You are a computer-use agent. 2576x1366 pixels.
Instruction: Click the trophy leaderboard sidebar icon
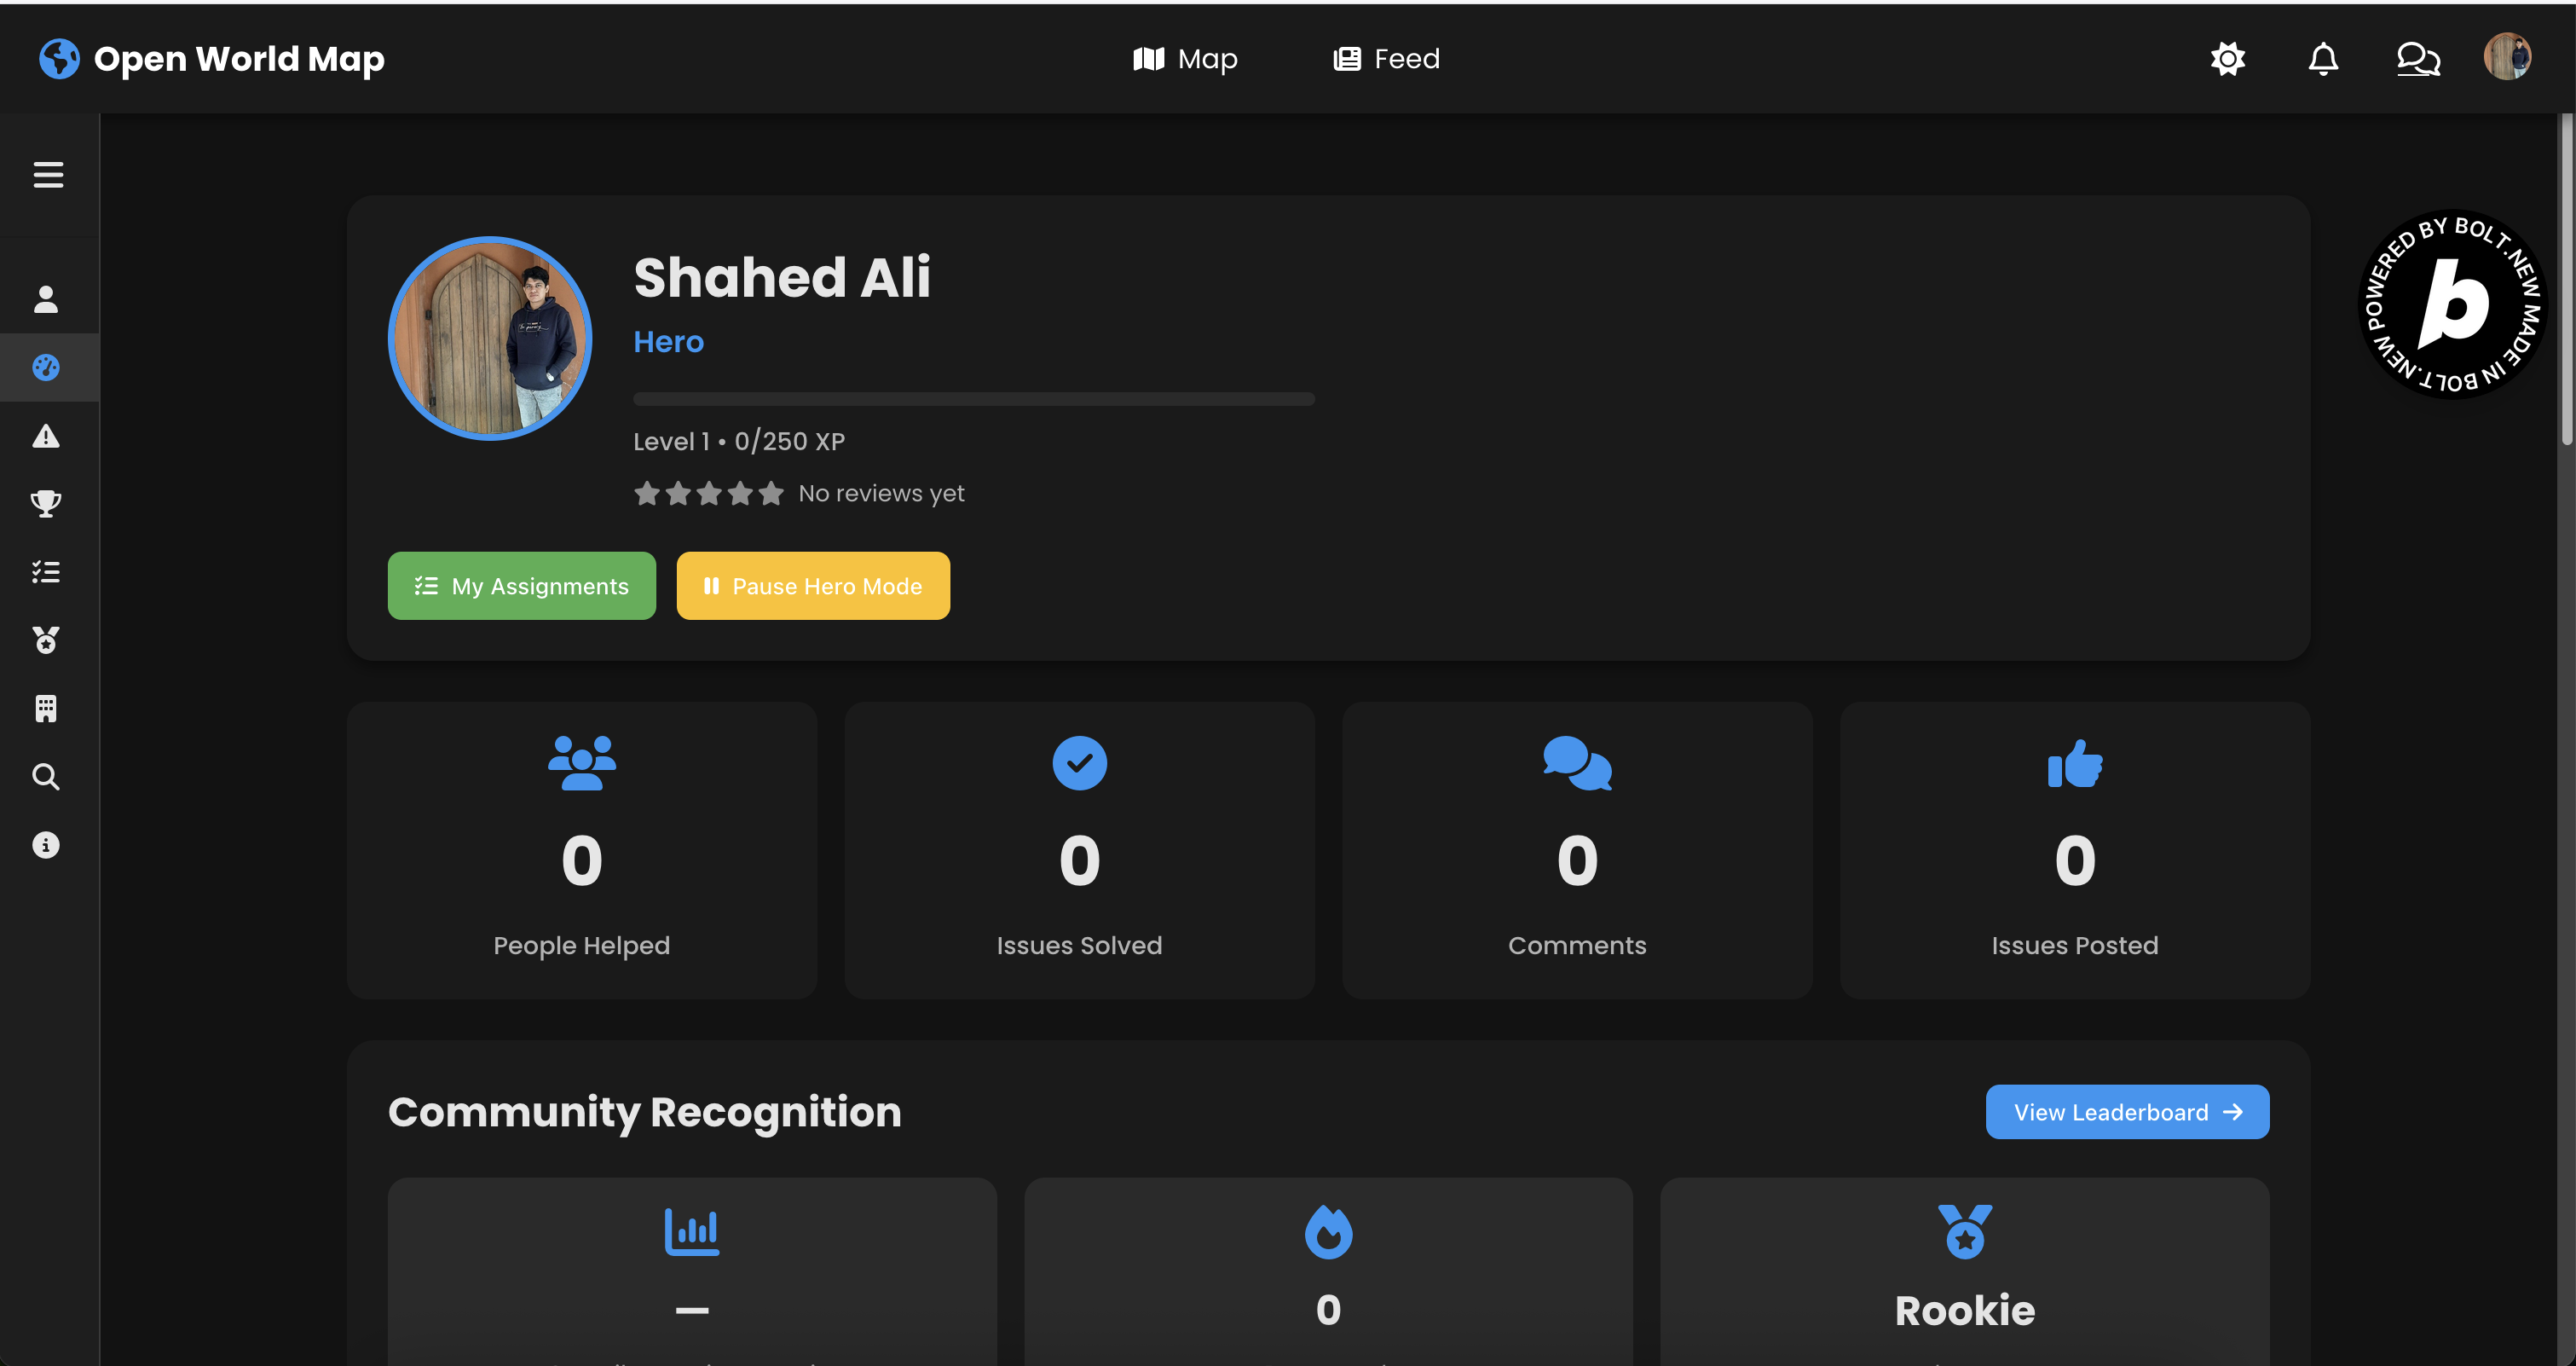[x=46, y=503]
